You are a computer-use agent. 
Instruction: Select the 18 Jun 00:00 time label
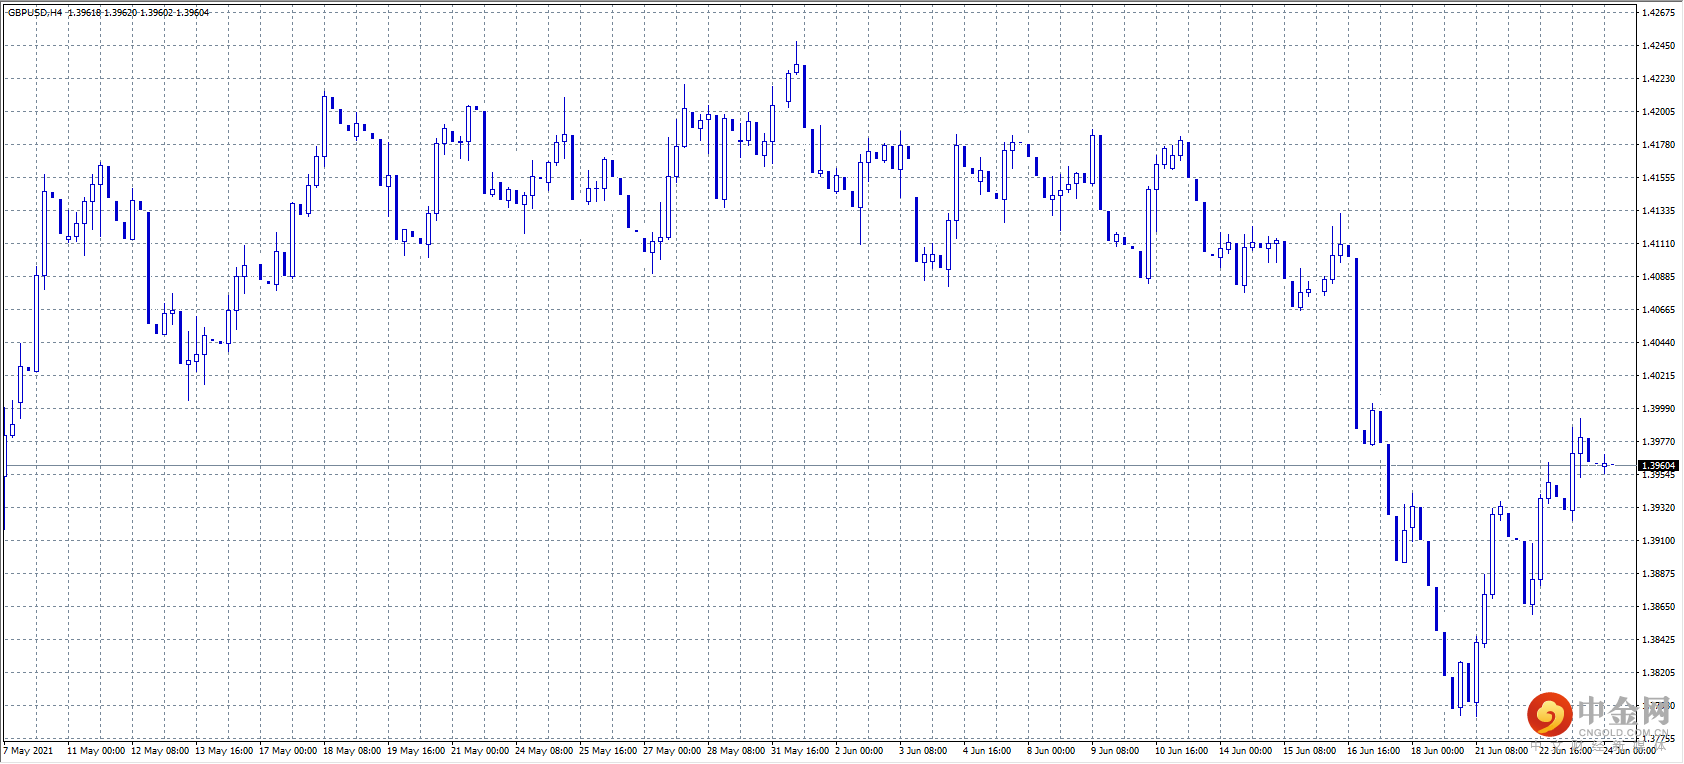pos(1437,751)
